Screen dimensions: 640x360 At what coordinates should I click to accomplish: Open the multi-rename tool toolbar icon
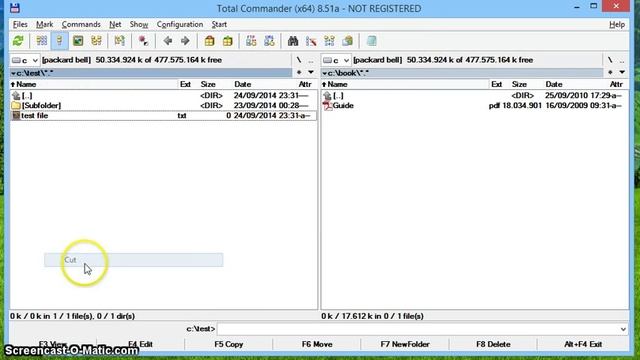(x=311, y=41)
